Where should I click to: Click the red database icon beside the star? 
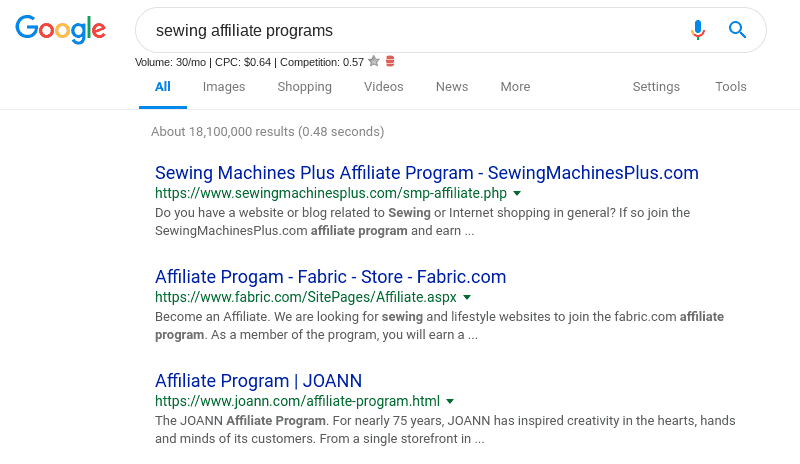pos(390,61)
